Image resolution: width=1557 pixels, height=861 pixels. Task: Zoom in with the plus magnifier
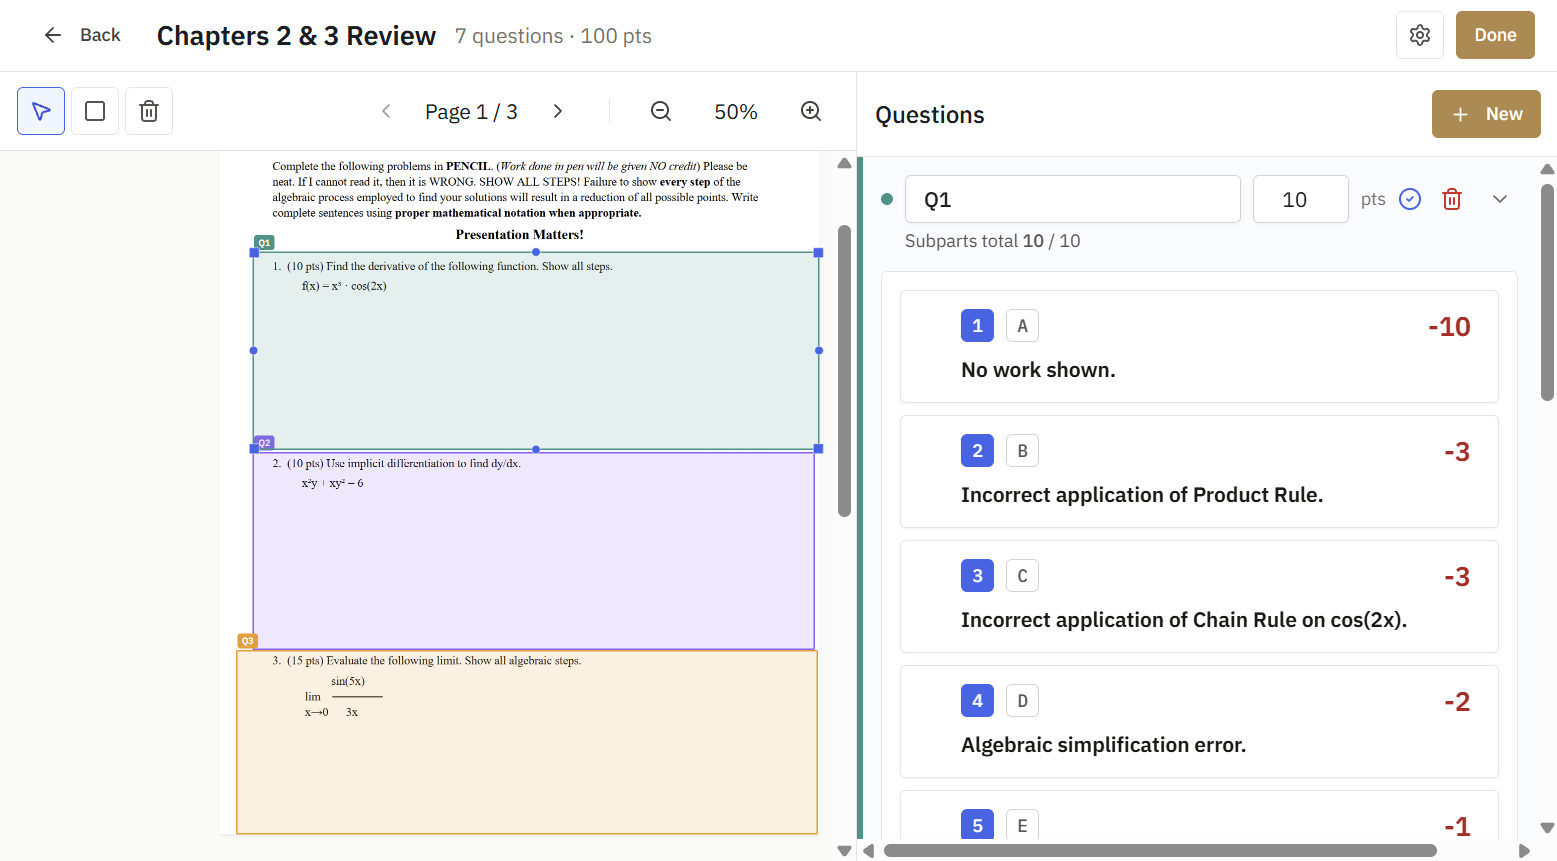click(811, 111)
